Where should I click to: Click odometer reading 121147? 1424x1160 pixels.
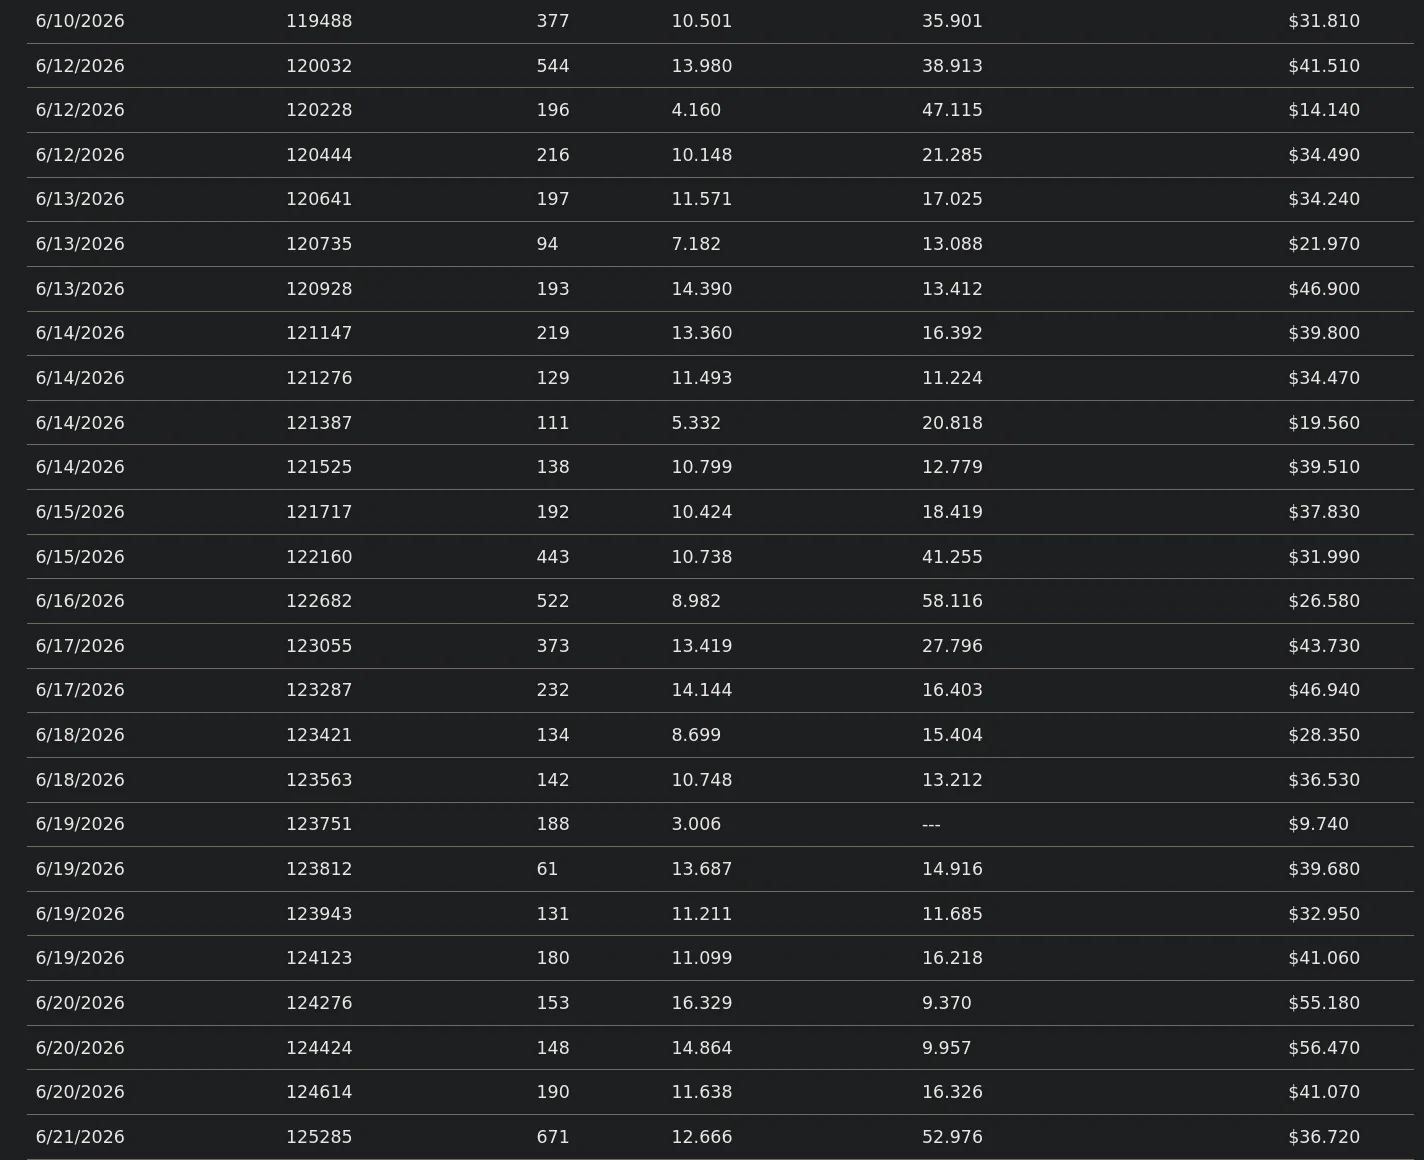[319, 333]
